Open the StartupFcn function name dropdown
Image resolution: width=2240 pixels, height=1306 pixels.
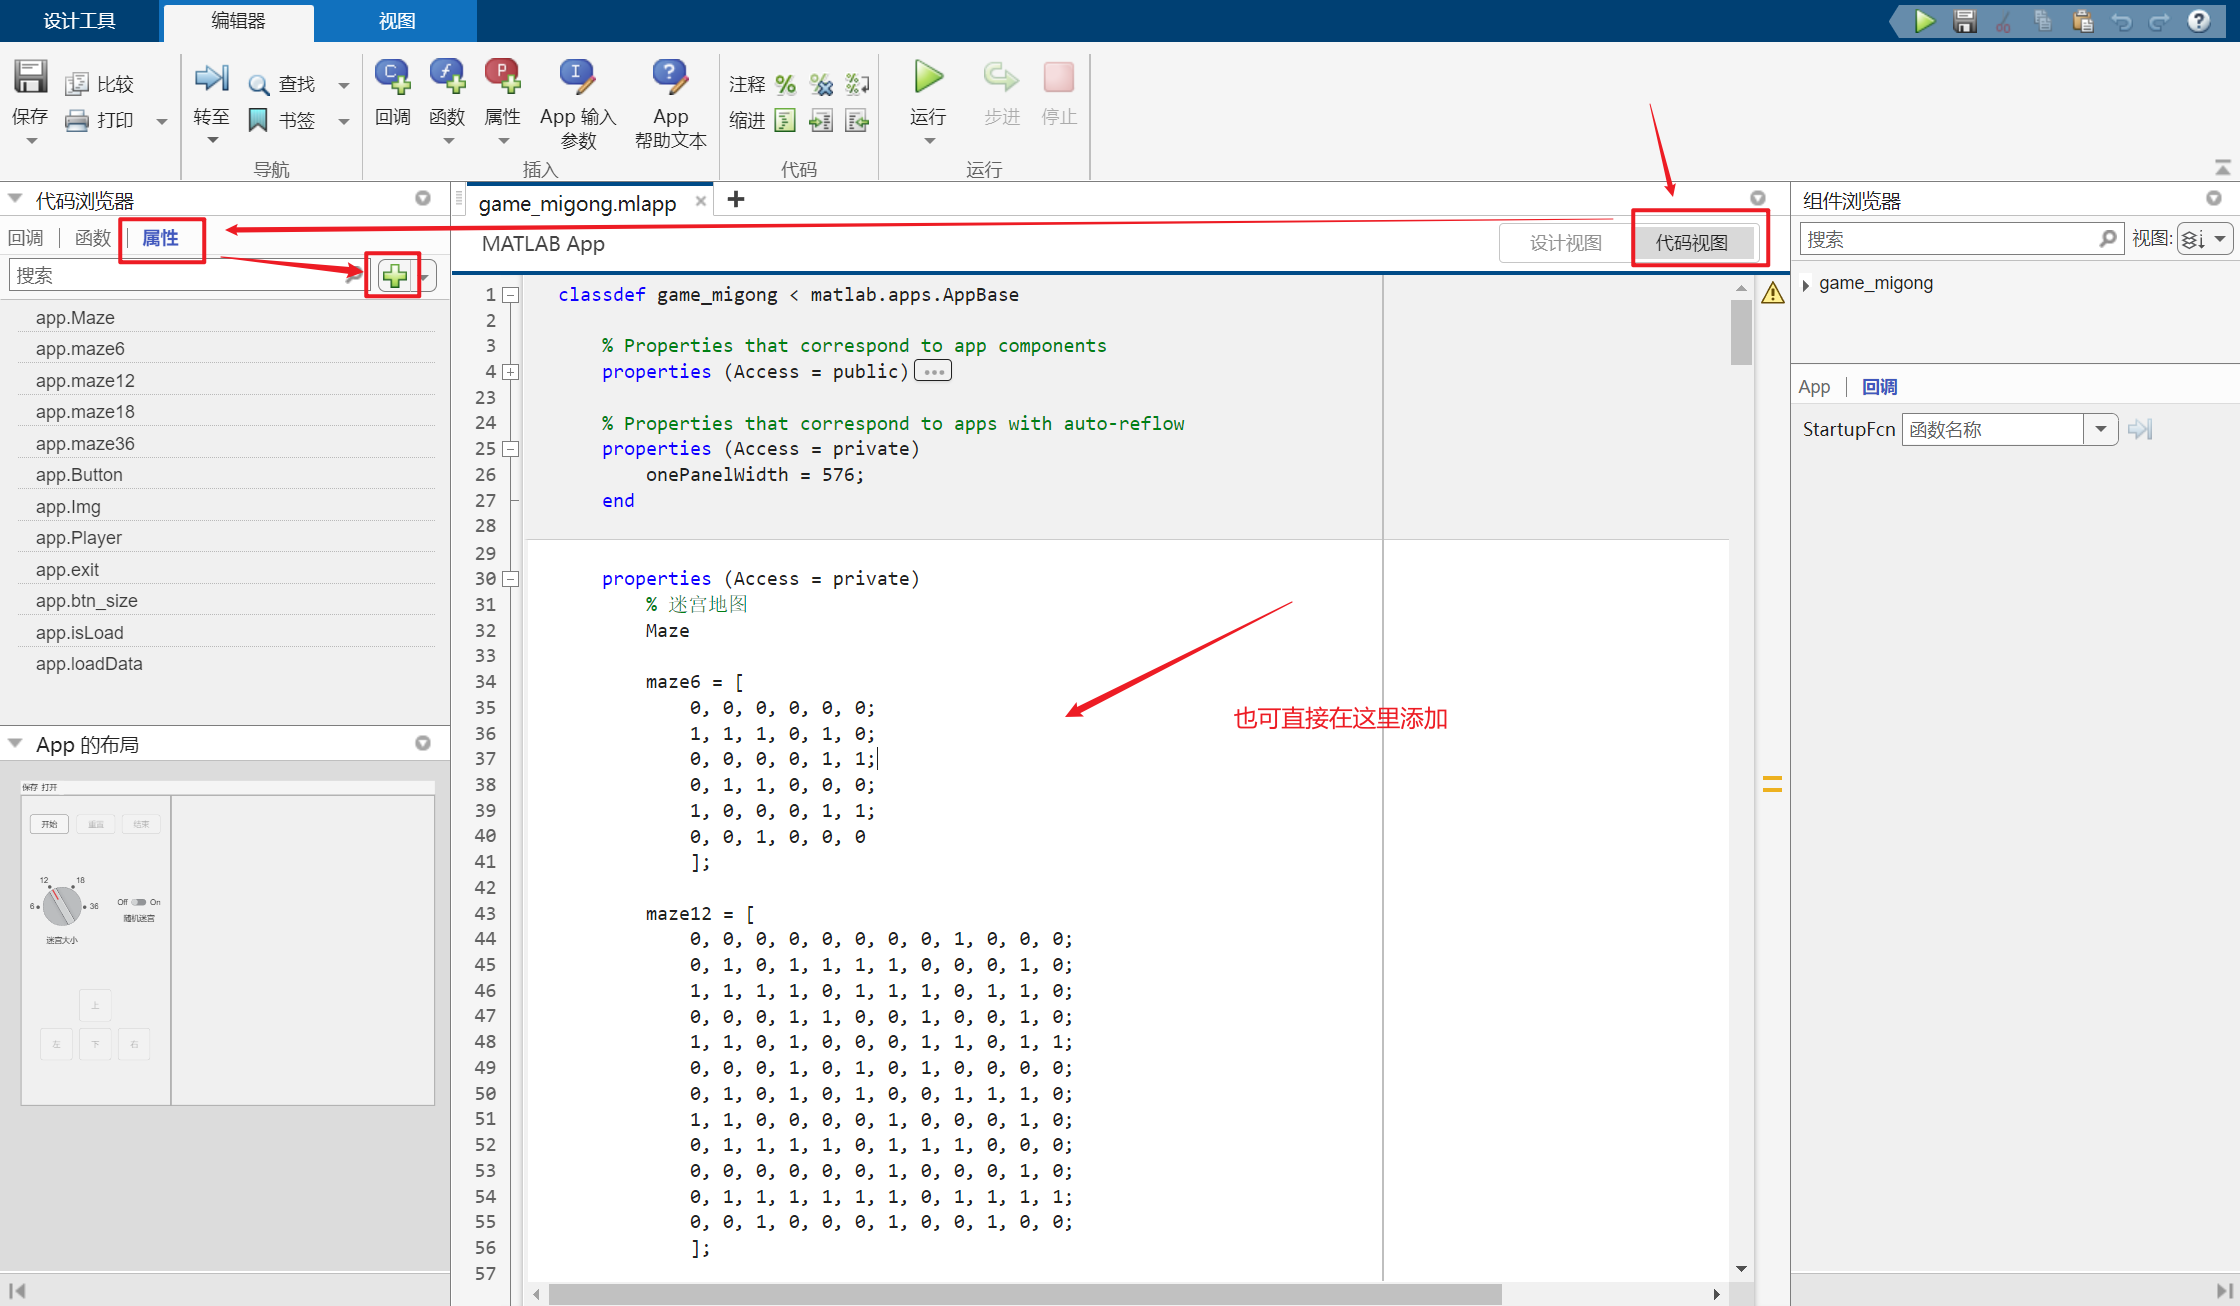click(2100, 430)
